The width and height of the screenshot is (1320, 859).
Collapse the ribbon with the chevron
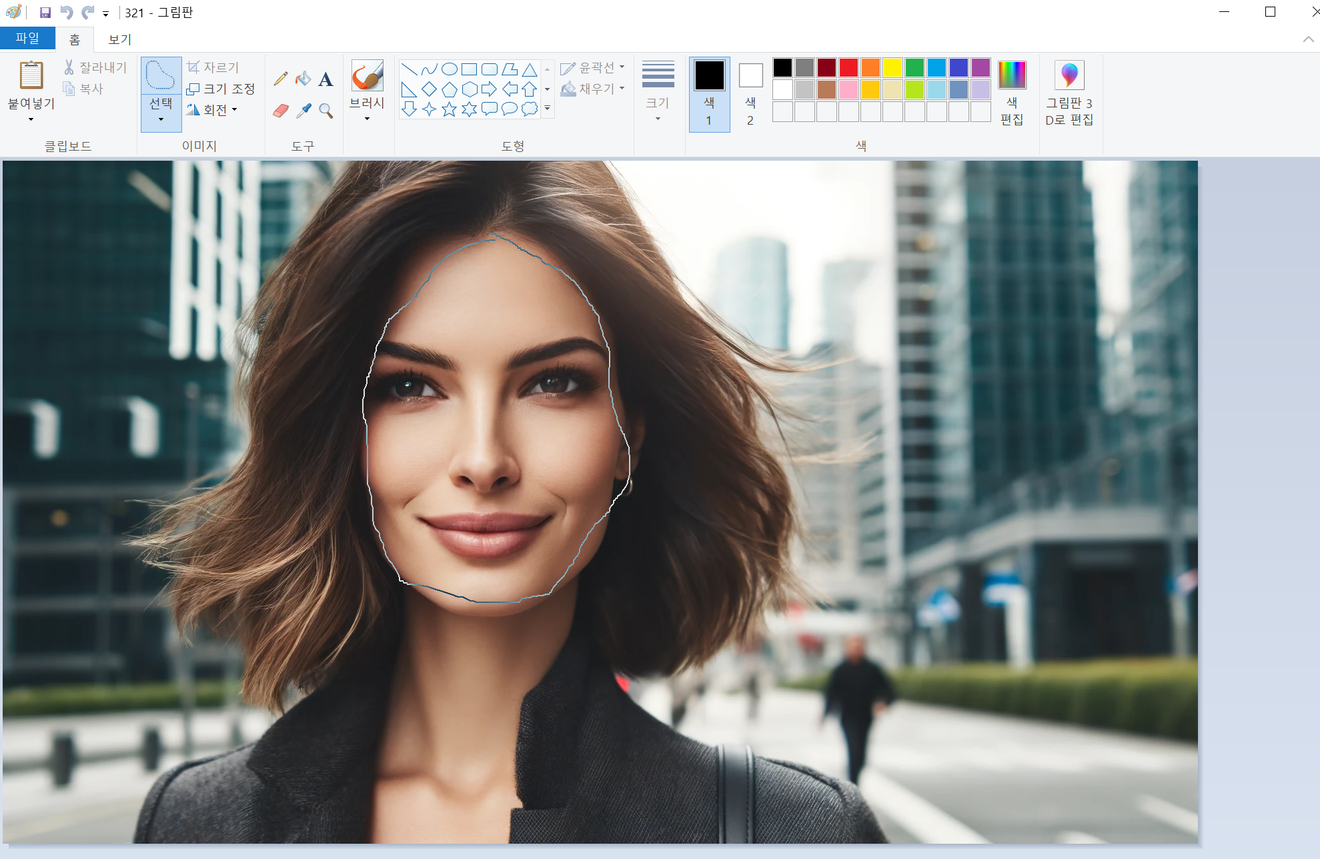click(1308, 39)
